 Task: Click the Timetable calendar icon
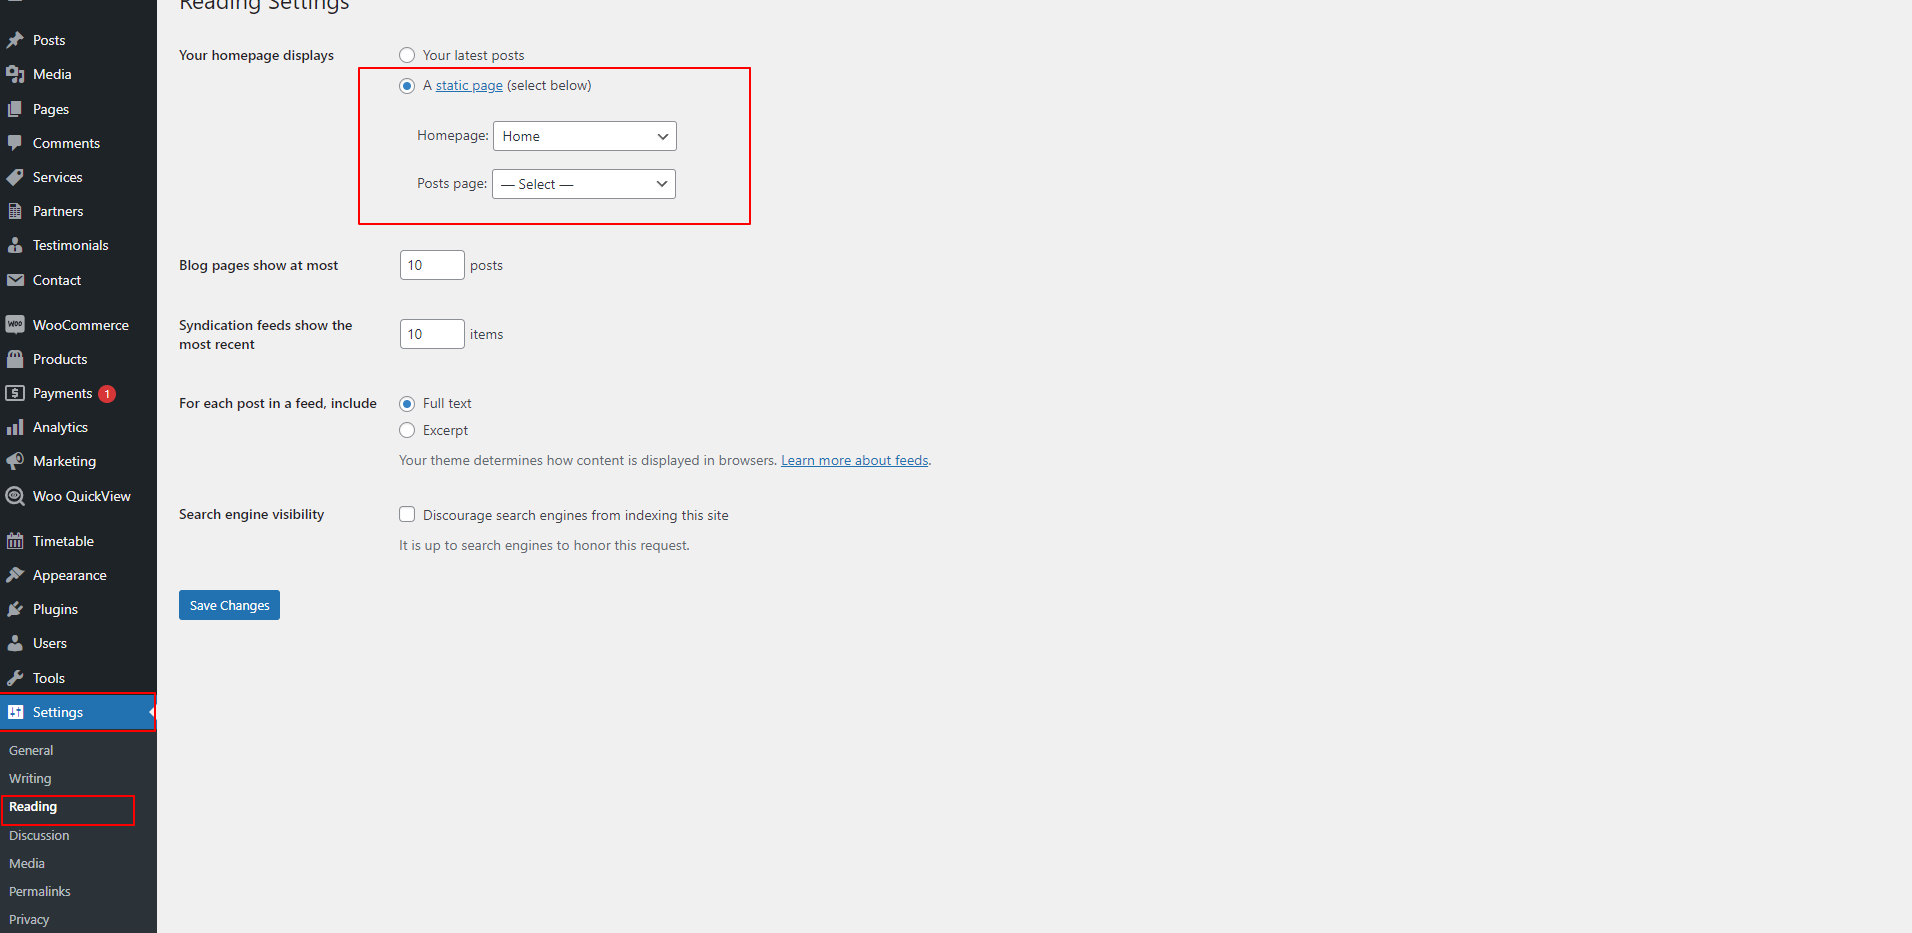point(15,541)
